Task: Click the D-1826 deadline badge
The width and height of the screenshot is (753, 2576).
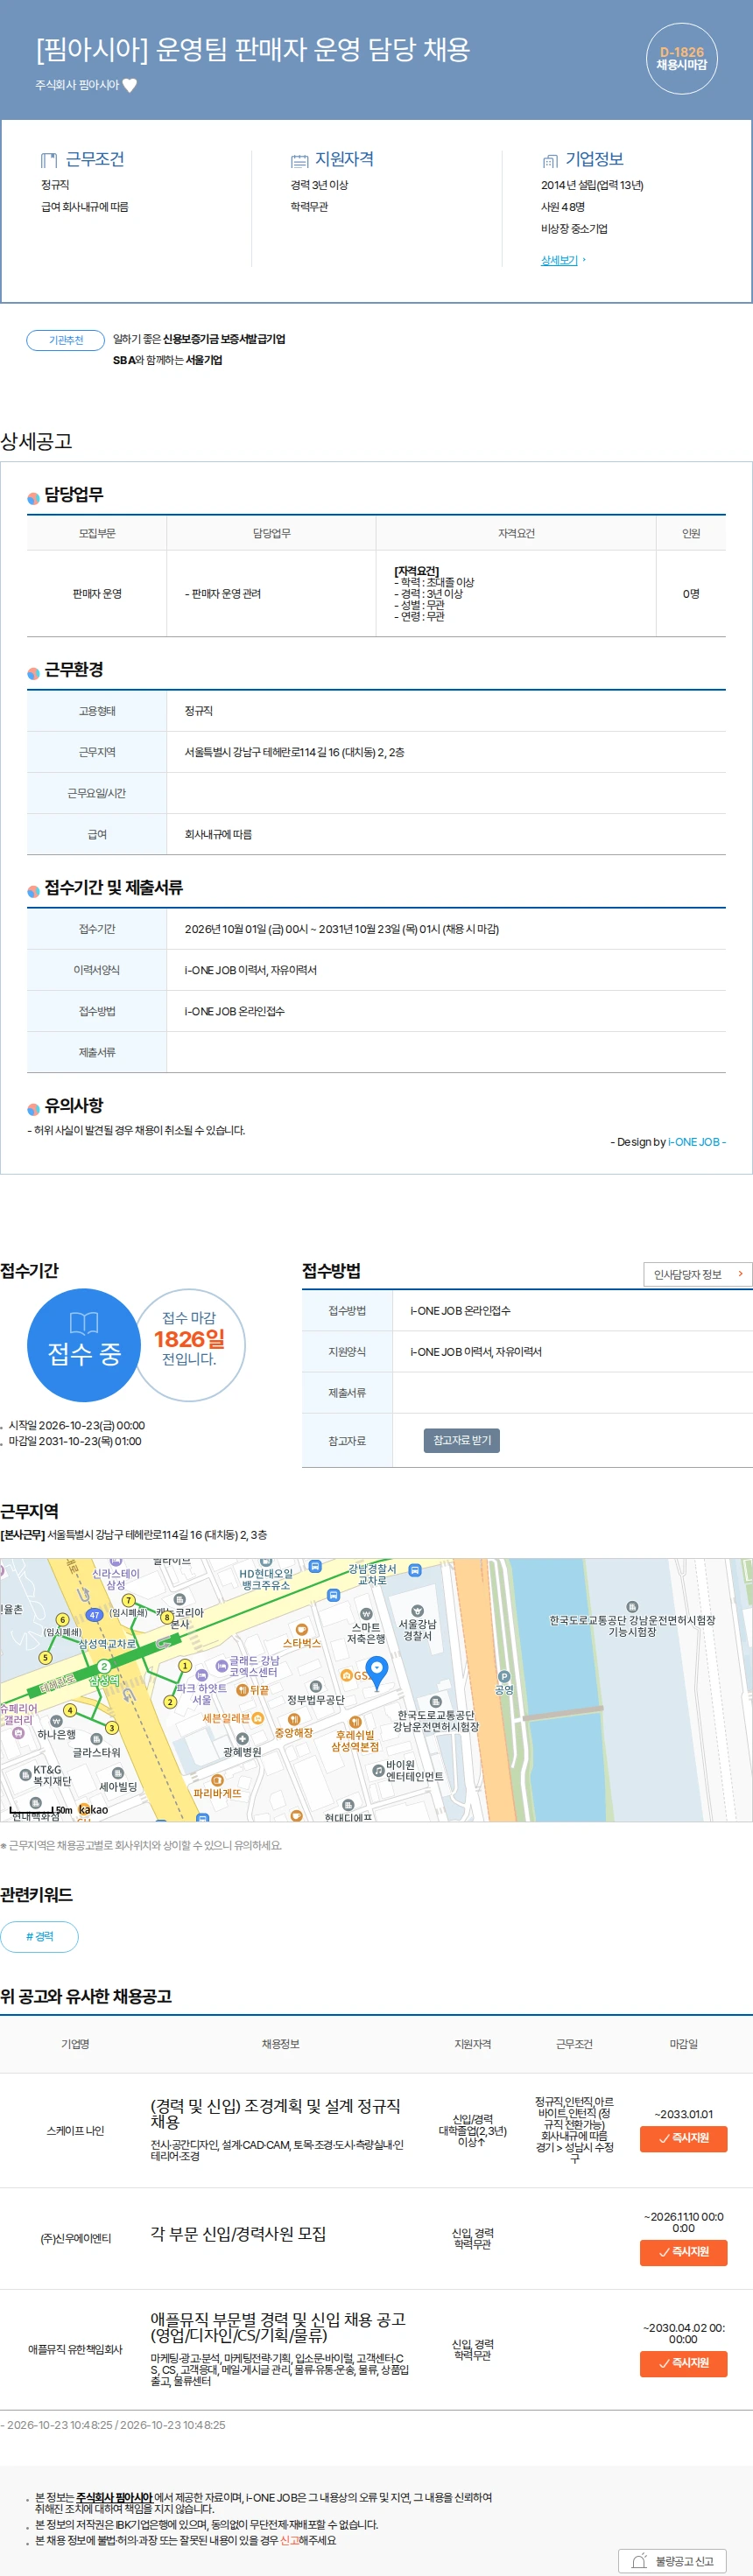Action: (681, 58)
